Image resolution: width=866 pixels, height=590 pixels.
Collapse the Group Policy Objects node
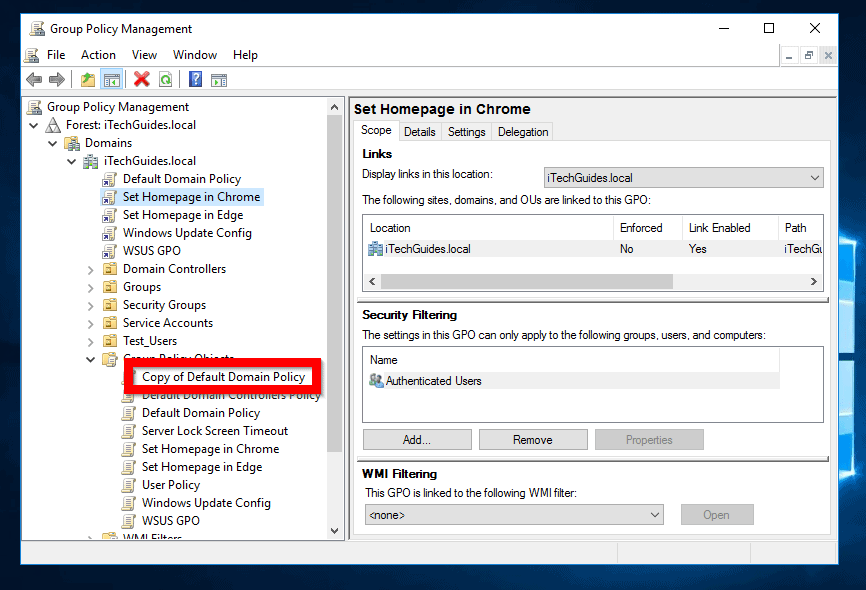91,359
